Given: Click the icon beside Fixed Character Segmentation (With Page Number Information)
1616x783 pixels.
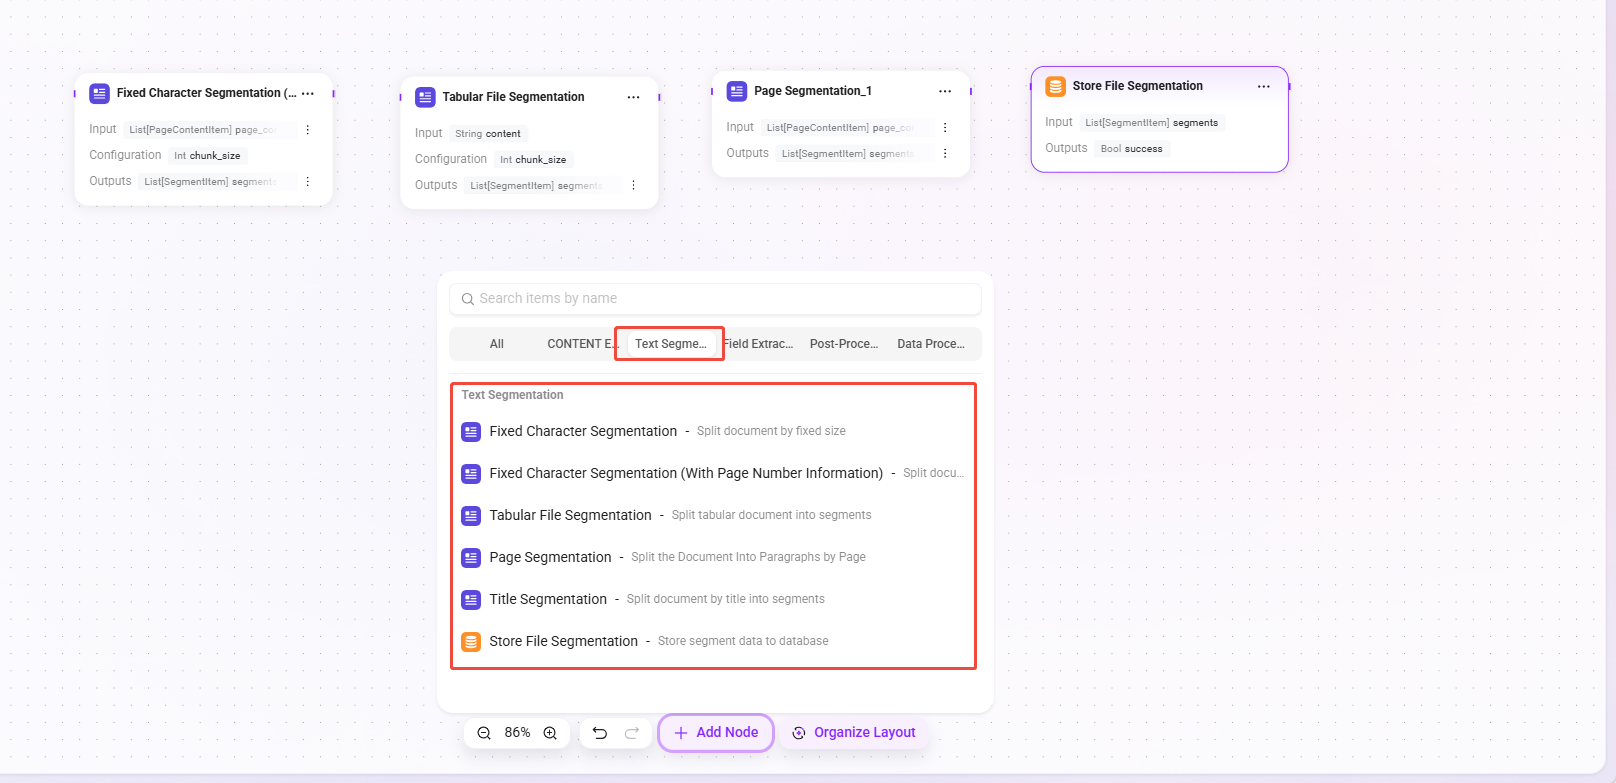Looking at the screenshot, I should click(x=471, y=474).
